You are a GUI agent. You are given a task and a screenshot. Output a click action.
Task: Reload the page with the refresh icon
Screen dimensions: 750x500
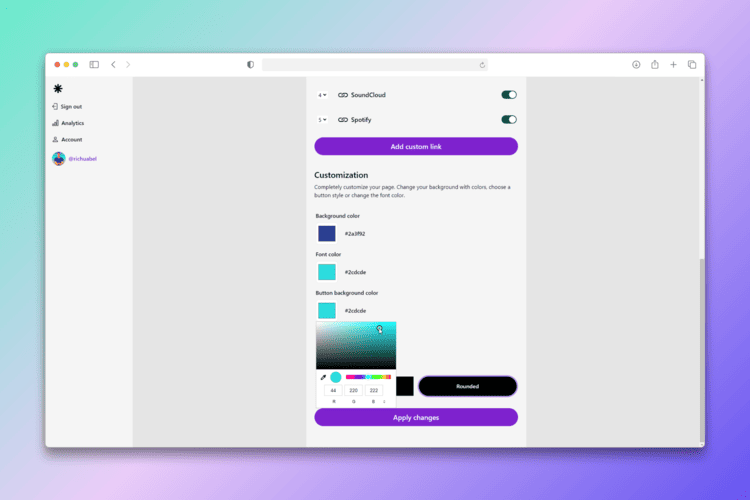click(x=482, y=65)
